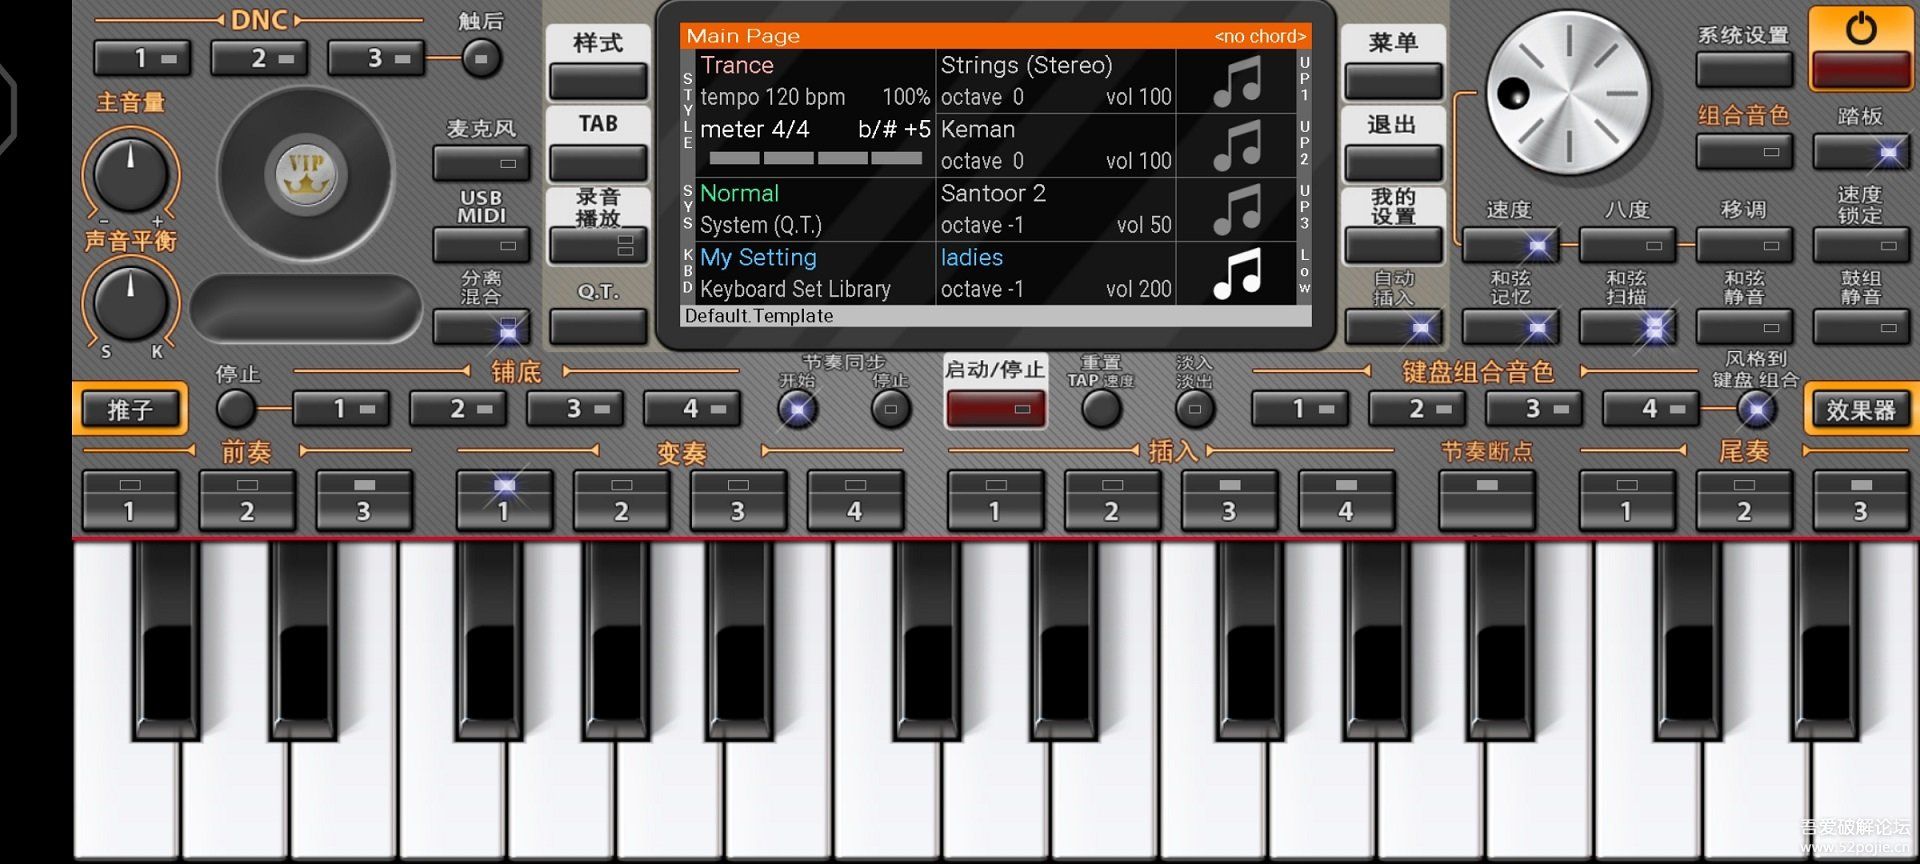Click the 效果器 effects button
Viewport: 1920px width, 864px height.
[1860, 410]
